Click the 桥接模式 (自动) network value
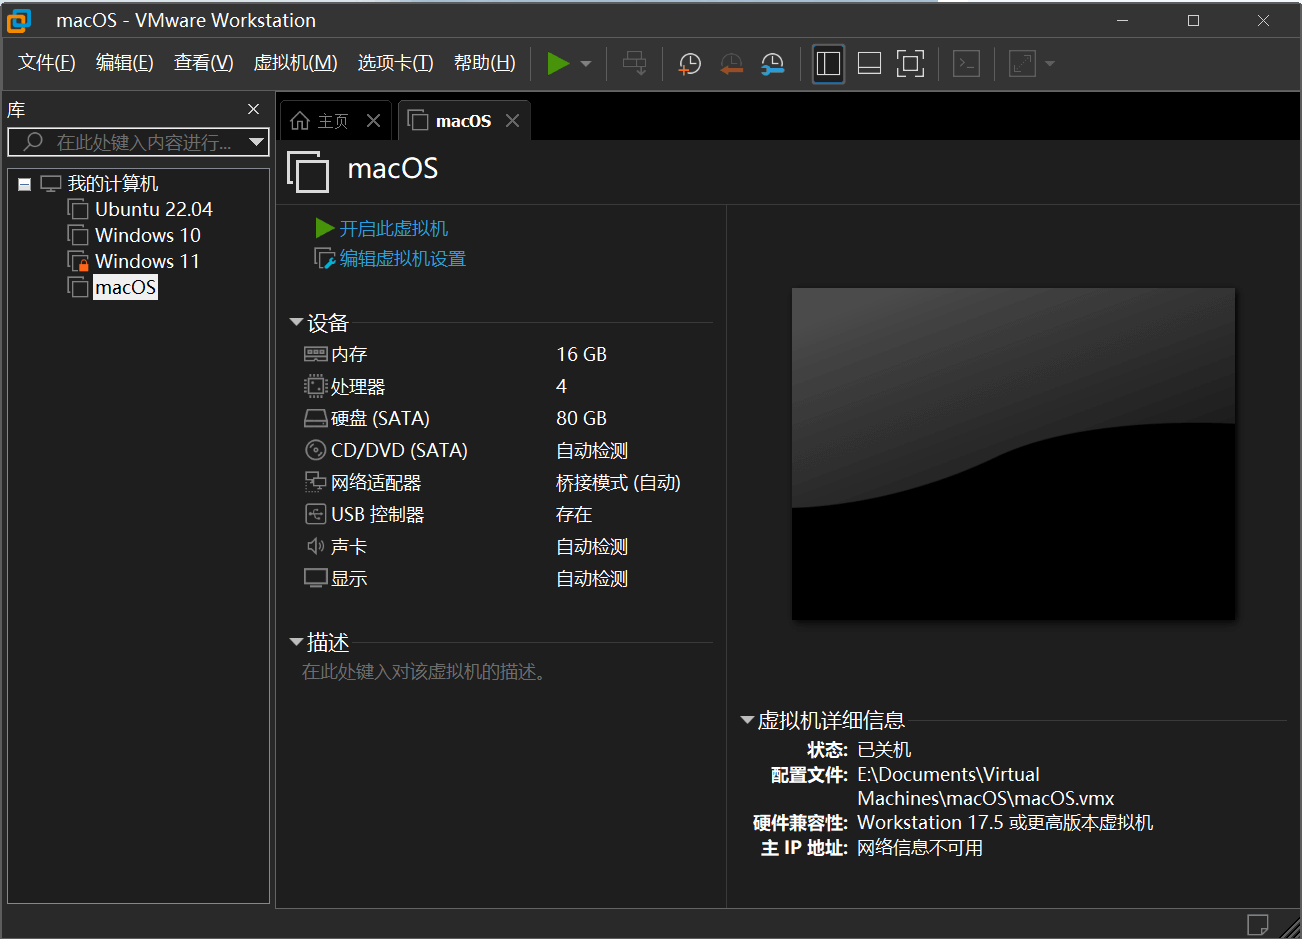Image resolution: width=1302 pixels, height=939 pixels. 618,483
